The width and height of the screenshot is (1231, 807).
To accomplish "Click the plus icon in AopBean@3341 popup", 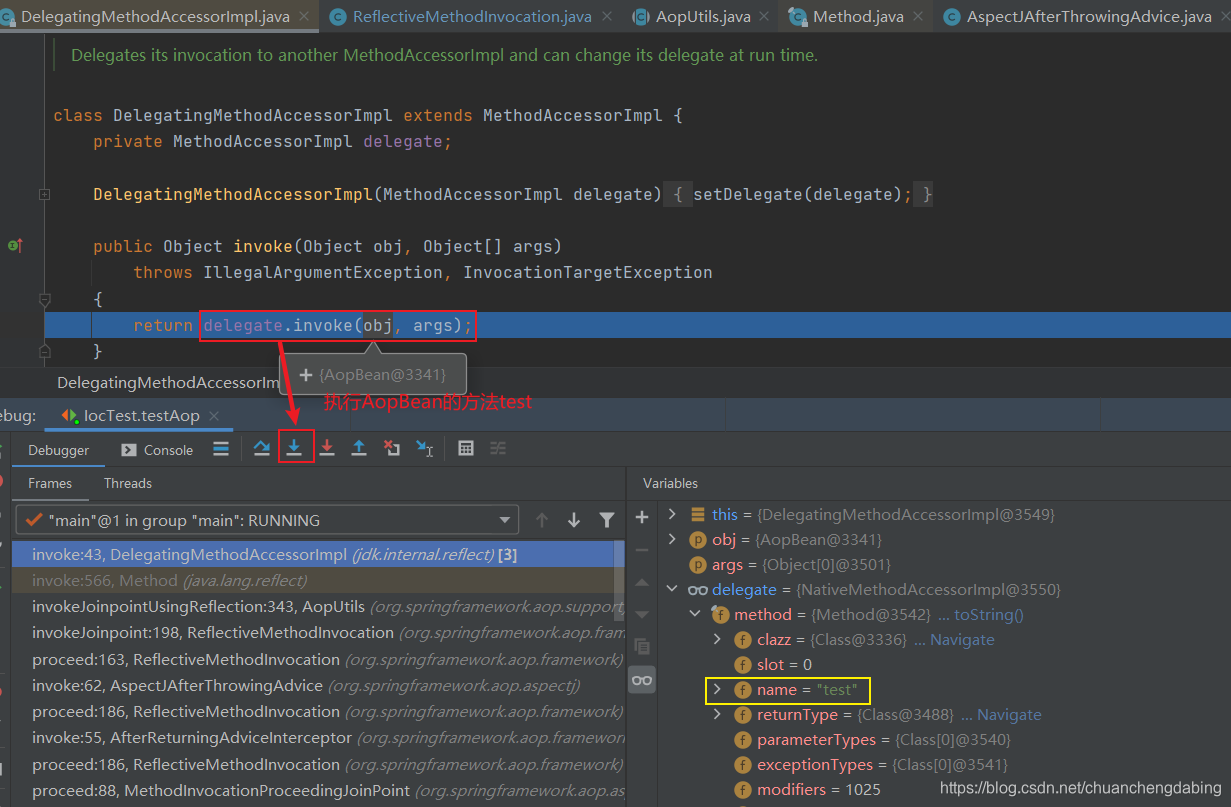I will (x=305, y=375).
